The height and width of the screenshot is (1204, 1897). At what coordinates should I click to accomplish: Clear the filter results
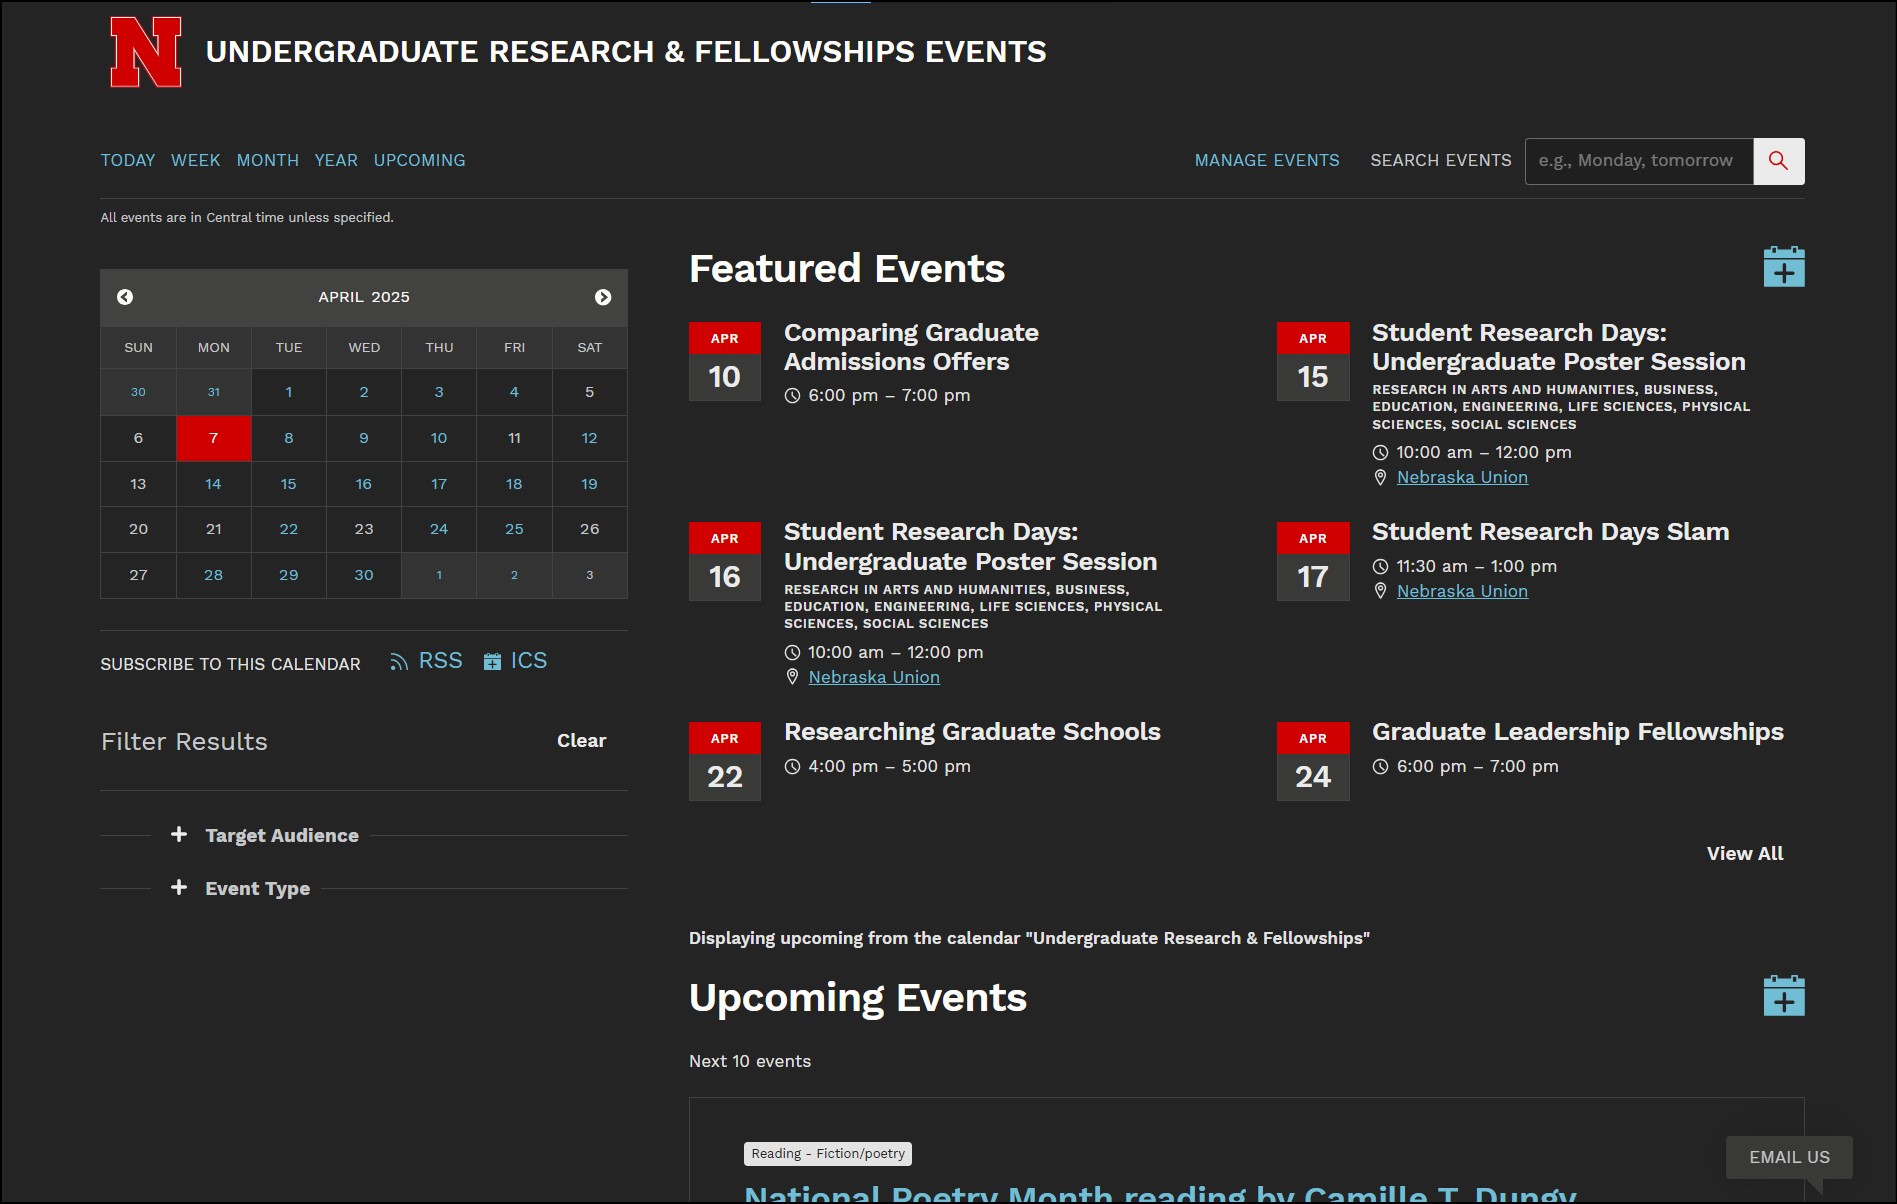(x=581, y=741)
